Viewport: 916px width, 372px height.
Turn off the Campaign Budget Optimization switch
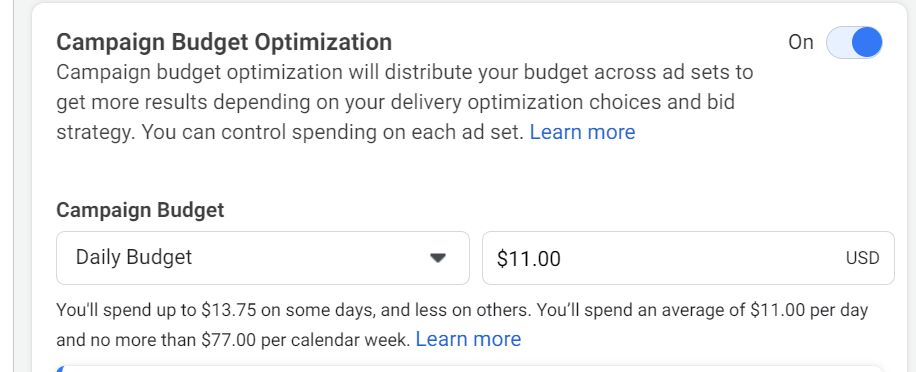coord(854,43)
